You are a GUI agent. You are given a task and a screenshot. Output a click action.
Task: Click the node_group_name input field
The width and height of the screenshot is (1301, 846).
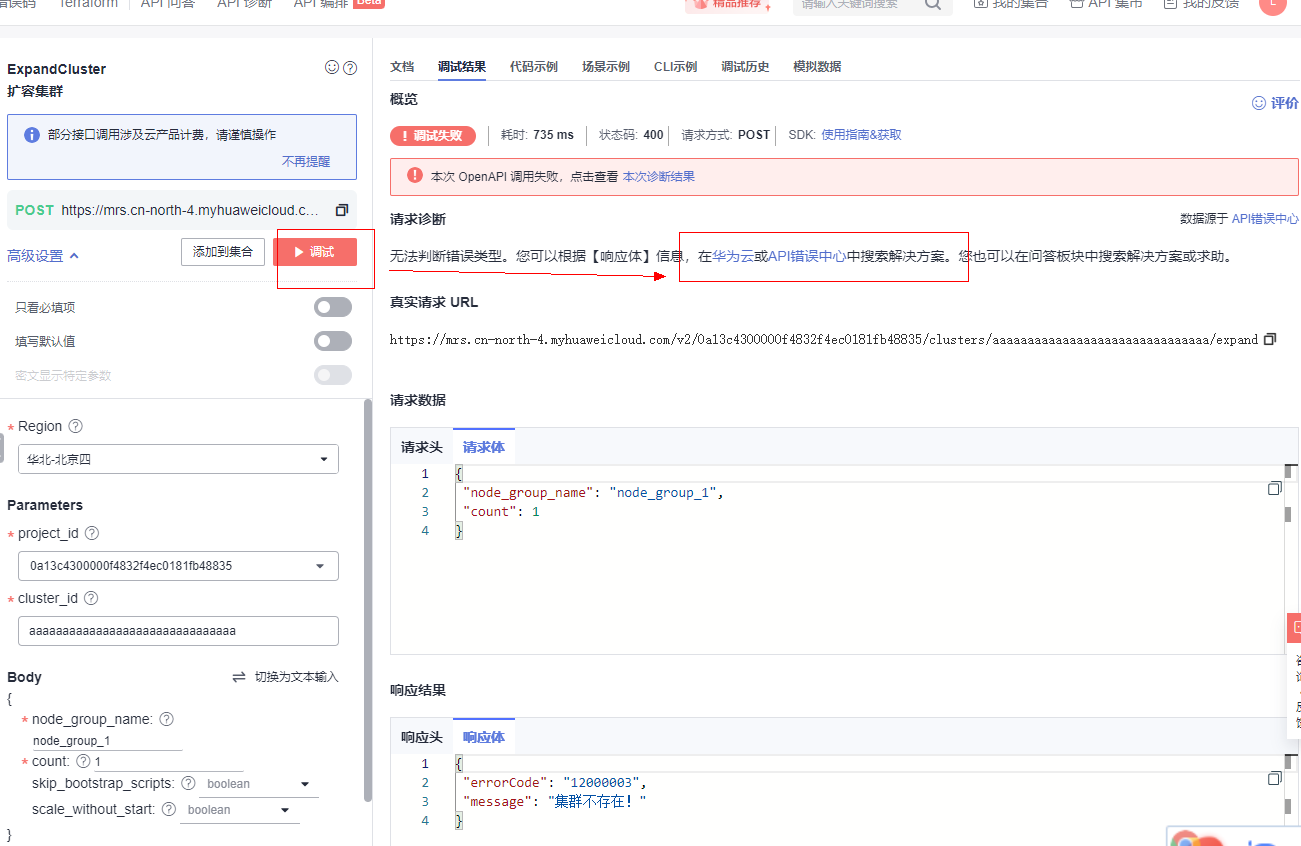pos(107,741)
